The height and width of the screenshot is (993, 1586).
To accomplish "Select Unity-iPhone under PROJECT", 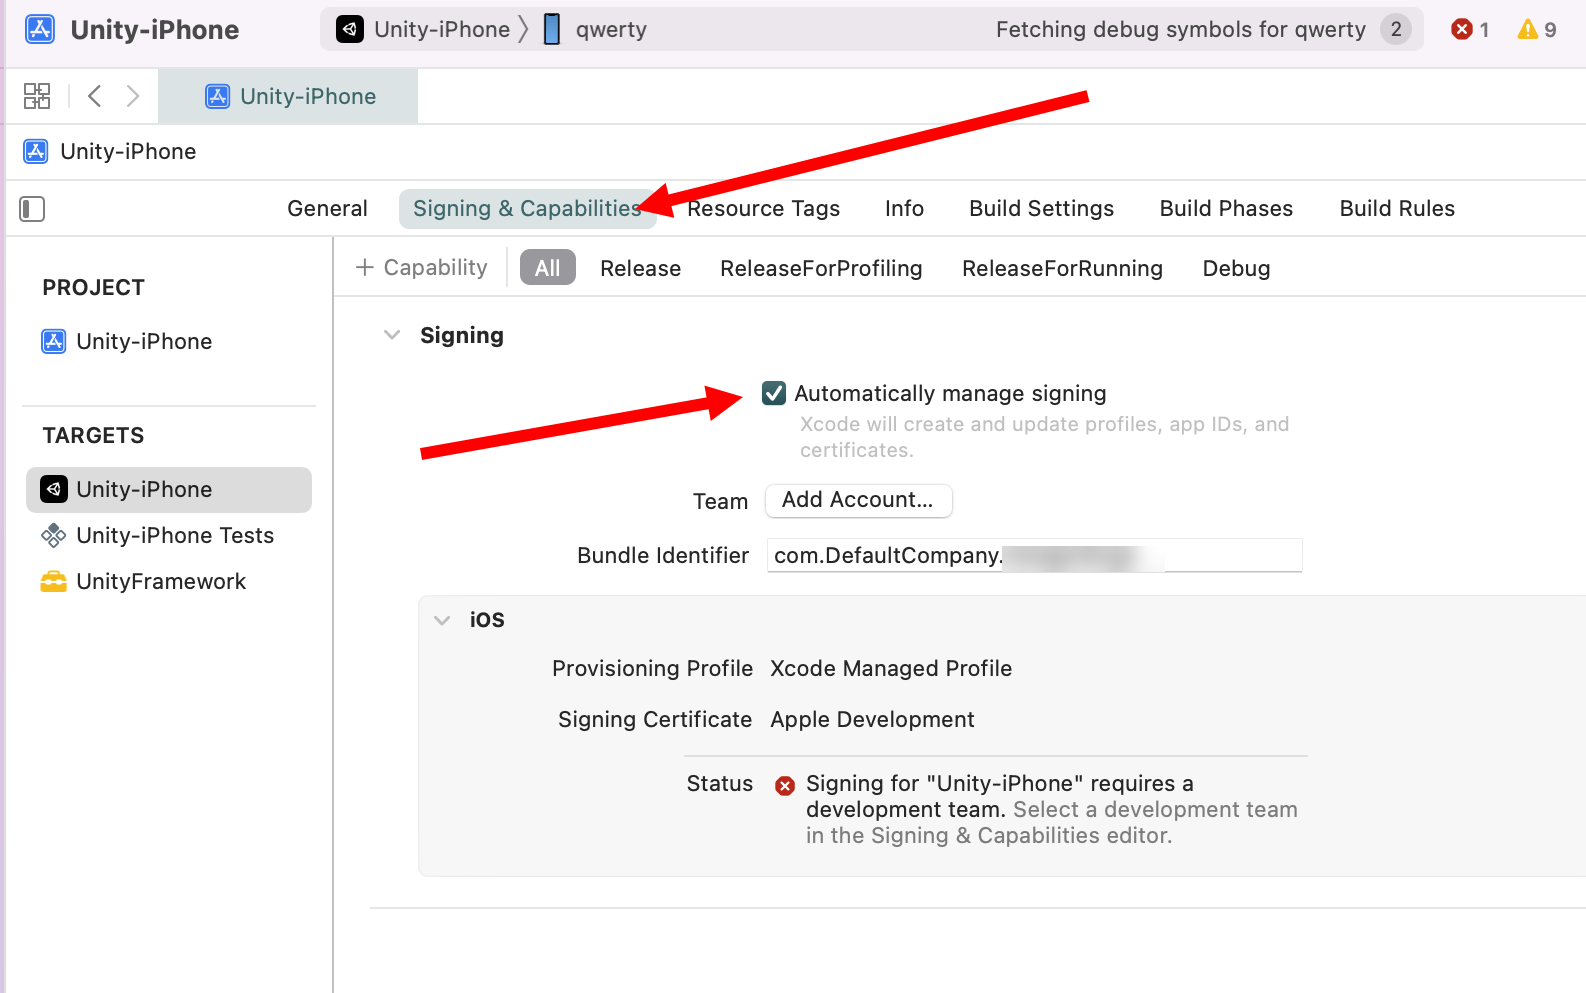I will (x=126, y=341).
